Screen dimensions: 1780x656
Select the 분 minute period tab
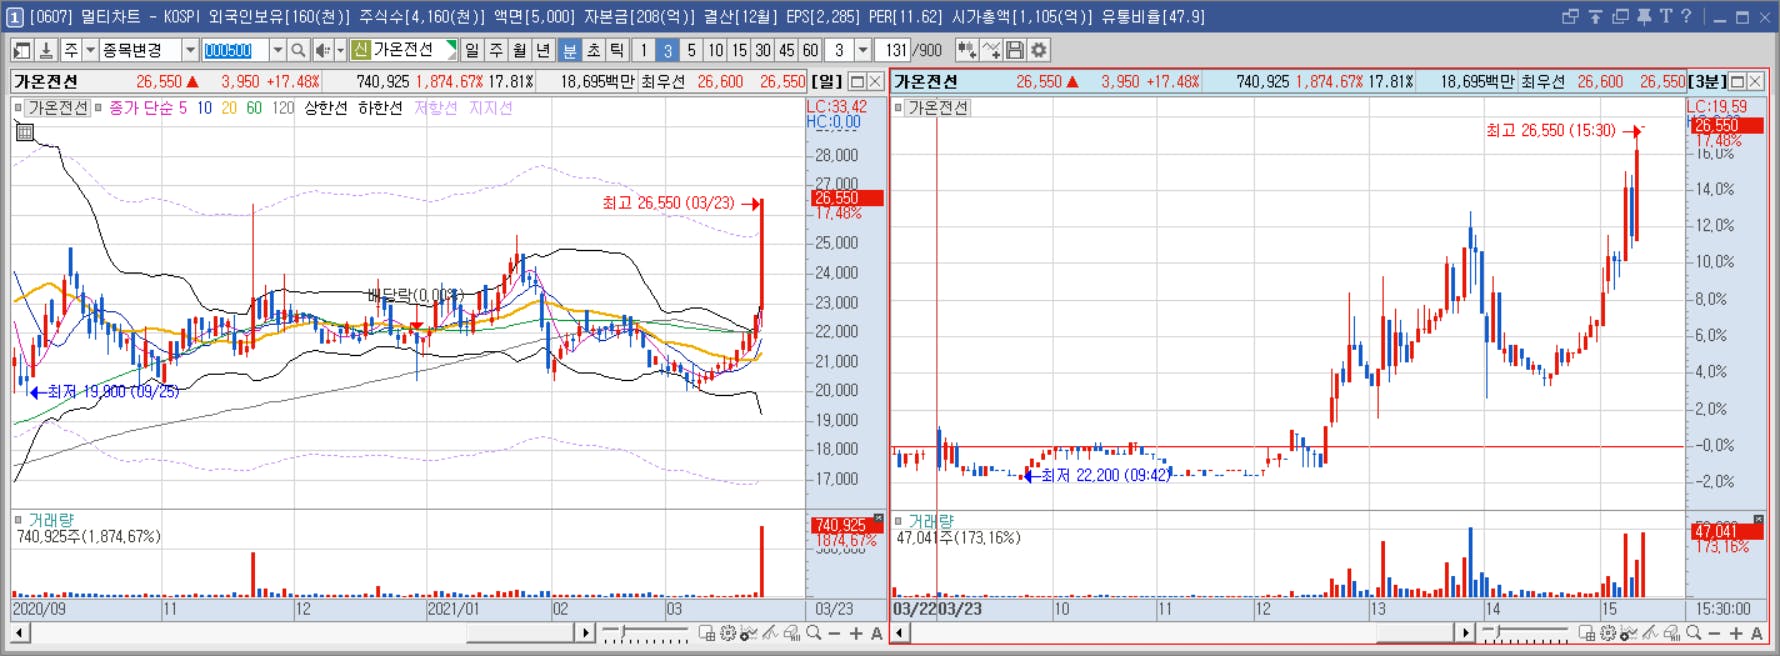[x=570, y=50]
